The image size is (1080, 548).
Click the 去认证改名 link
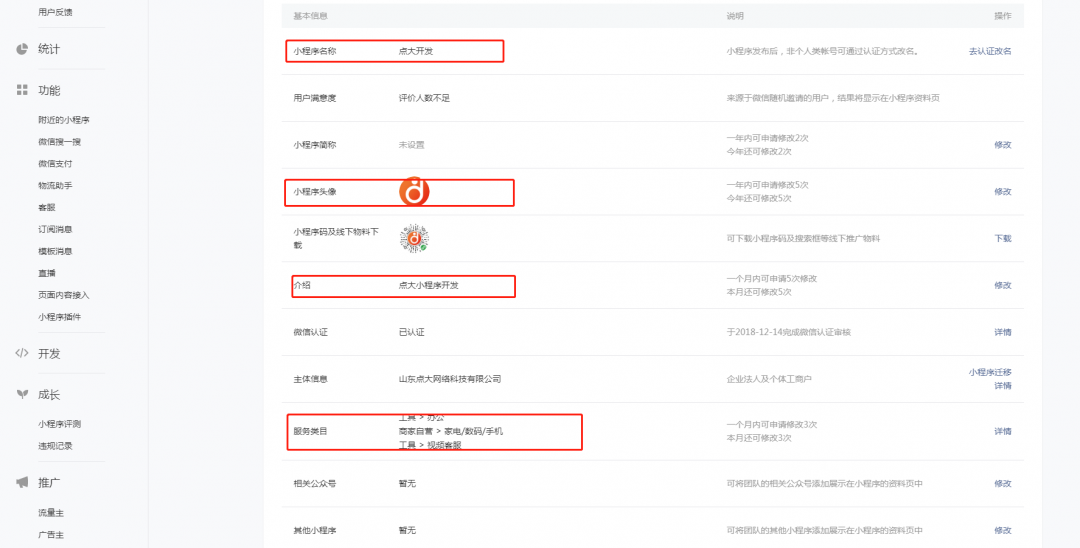[x=989, y=51]
